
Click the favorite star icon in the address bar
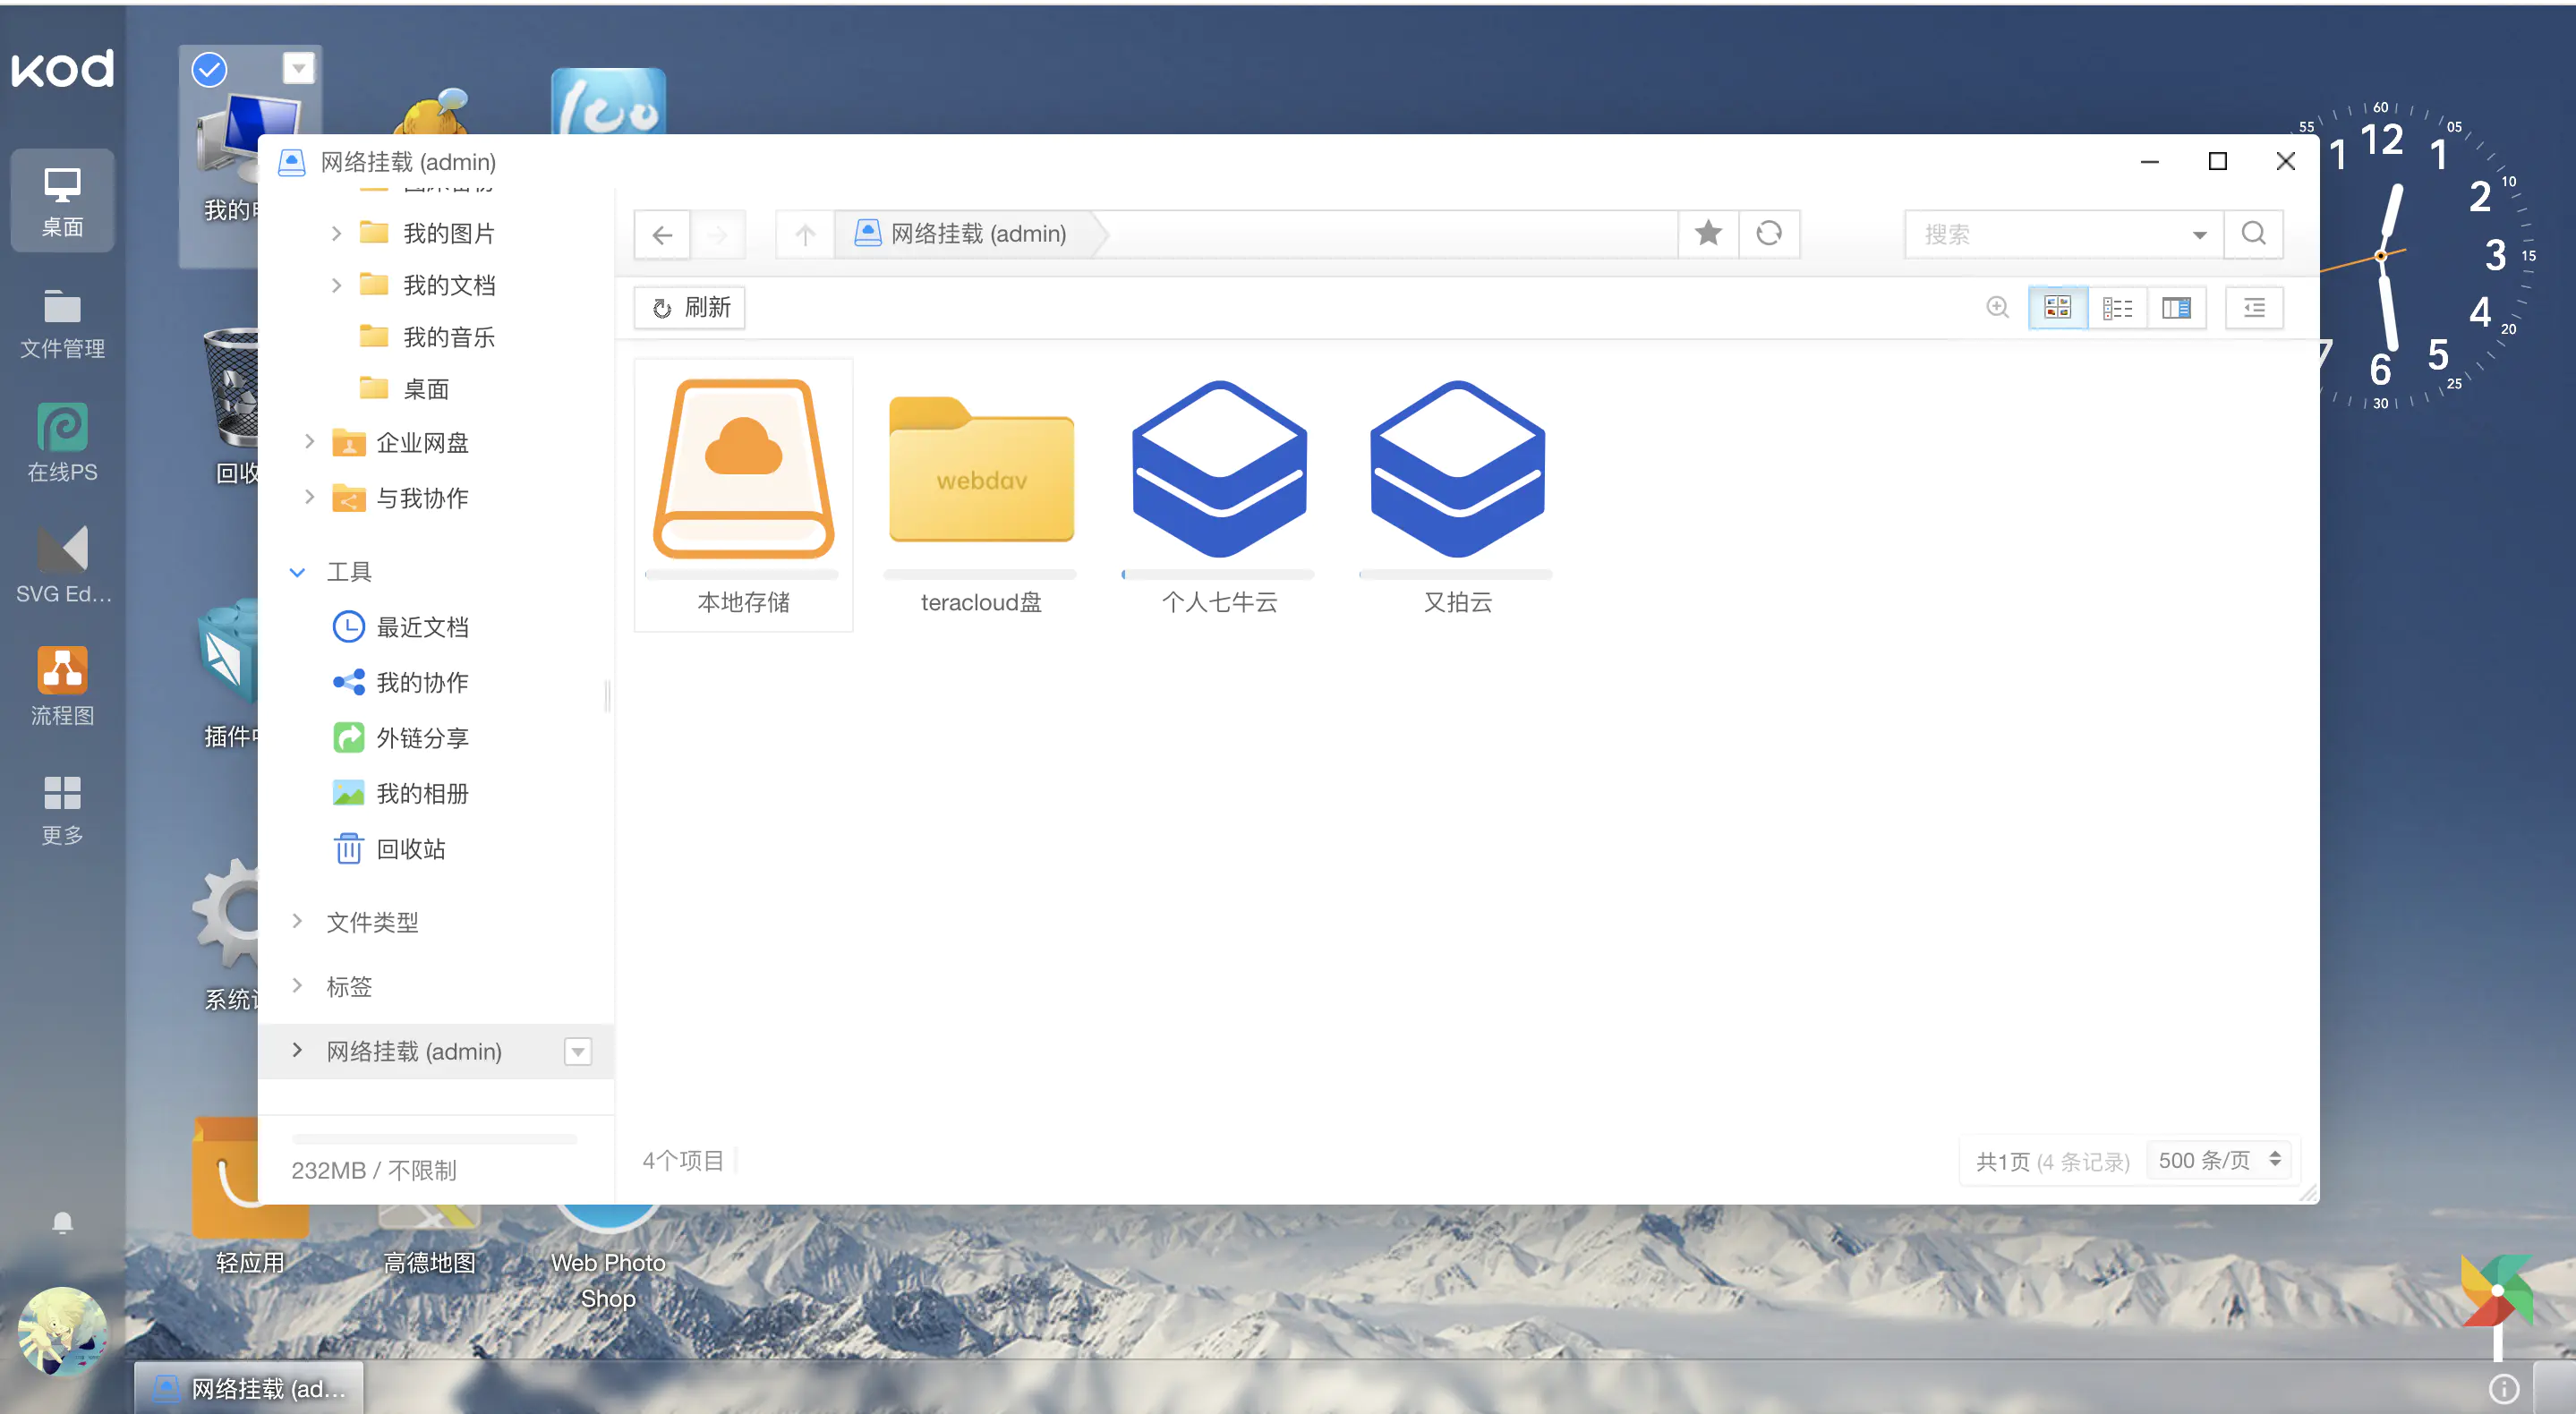click(x=1708, y=234)
